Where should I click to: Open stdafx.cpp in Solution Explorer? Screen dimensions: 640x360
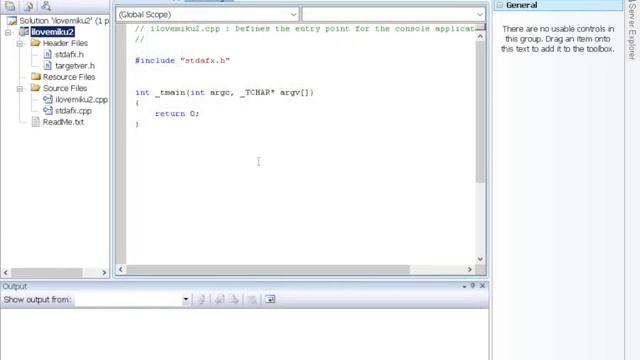click(73, 111)
